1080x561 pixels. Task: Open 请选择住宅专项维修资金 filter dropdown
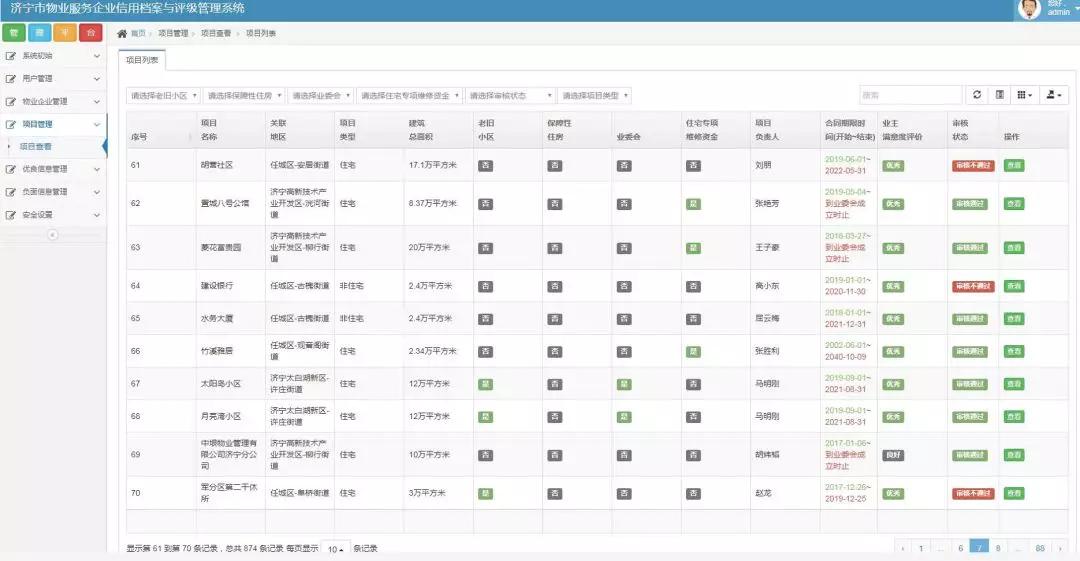409,96
